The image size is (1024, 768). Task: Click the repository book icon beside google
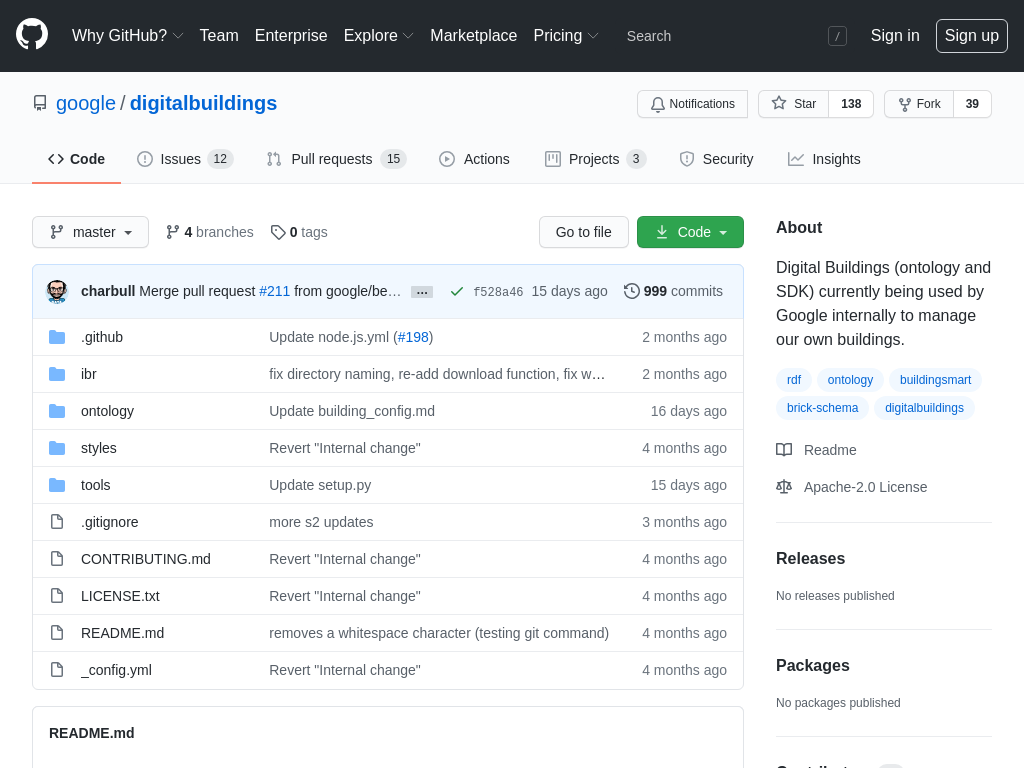[40, 103]
